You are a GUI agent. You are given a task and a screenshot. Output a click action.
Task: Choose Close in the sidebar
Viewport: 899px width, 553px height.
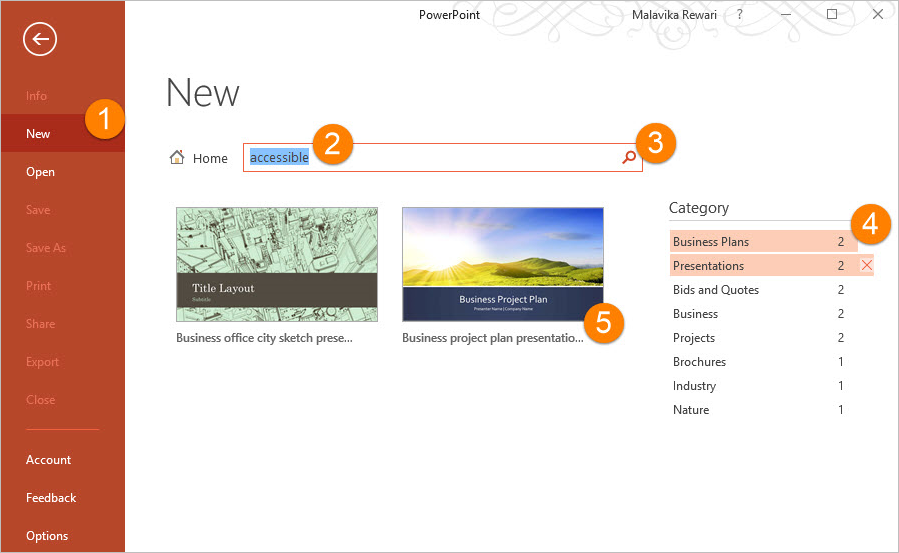(x=40, y=399)
